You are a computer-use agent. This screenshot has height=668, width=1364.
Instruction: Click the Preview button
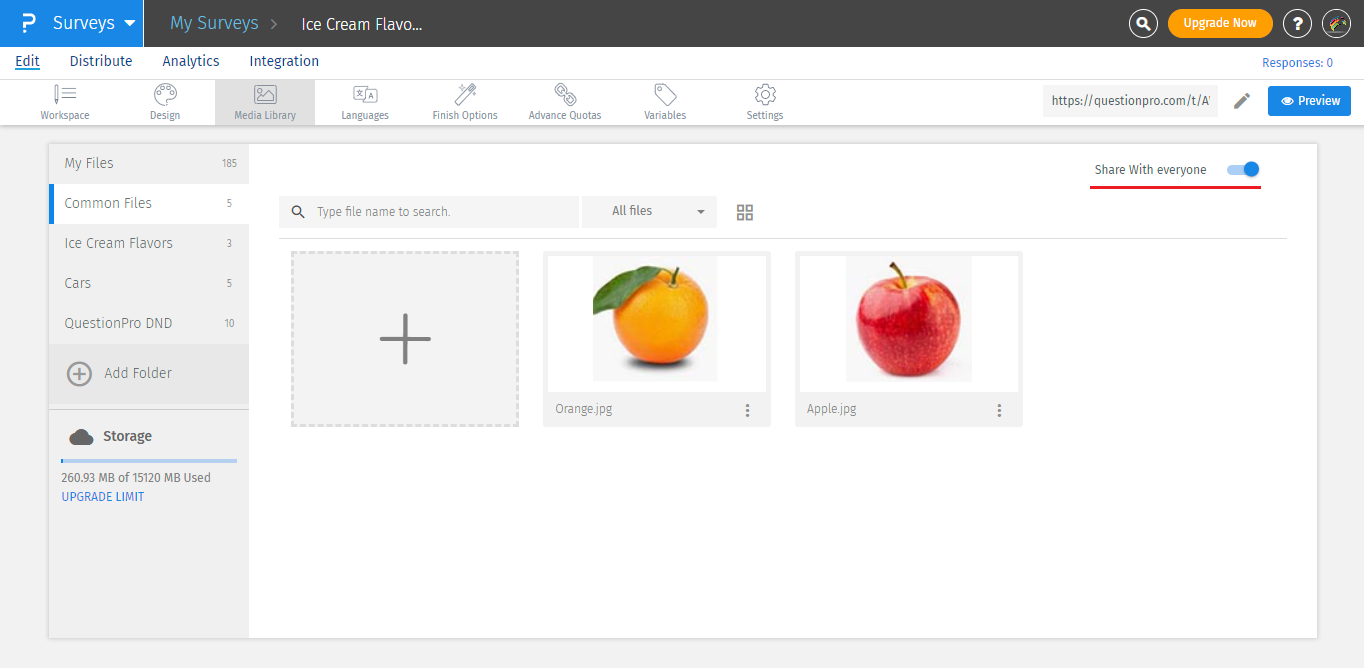[x=1310, y=101]
